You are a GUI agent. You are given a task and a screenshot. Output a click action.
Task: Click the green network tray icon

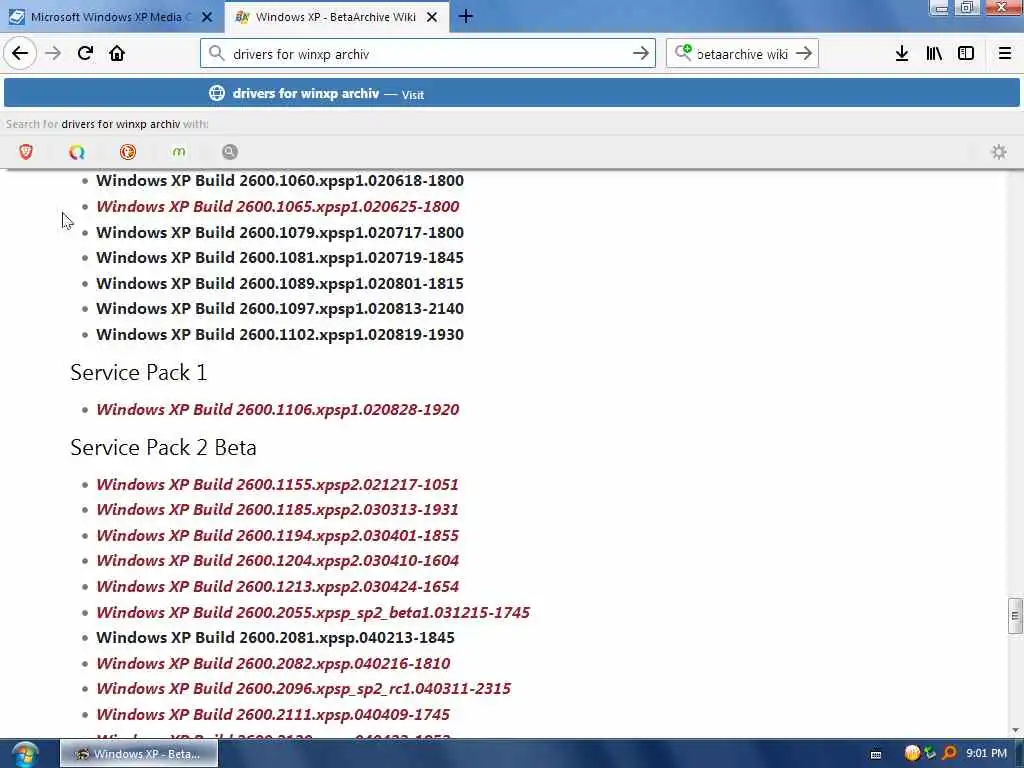(931, 754)
